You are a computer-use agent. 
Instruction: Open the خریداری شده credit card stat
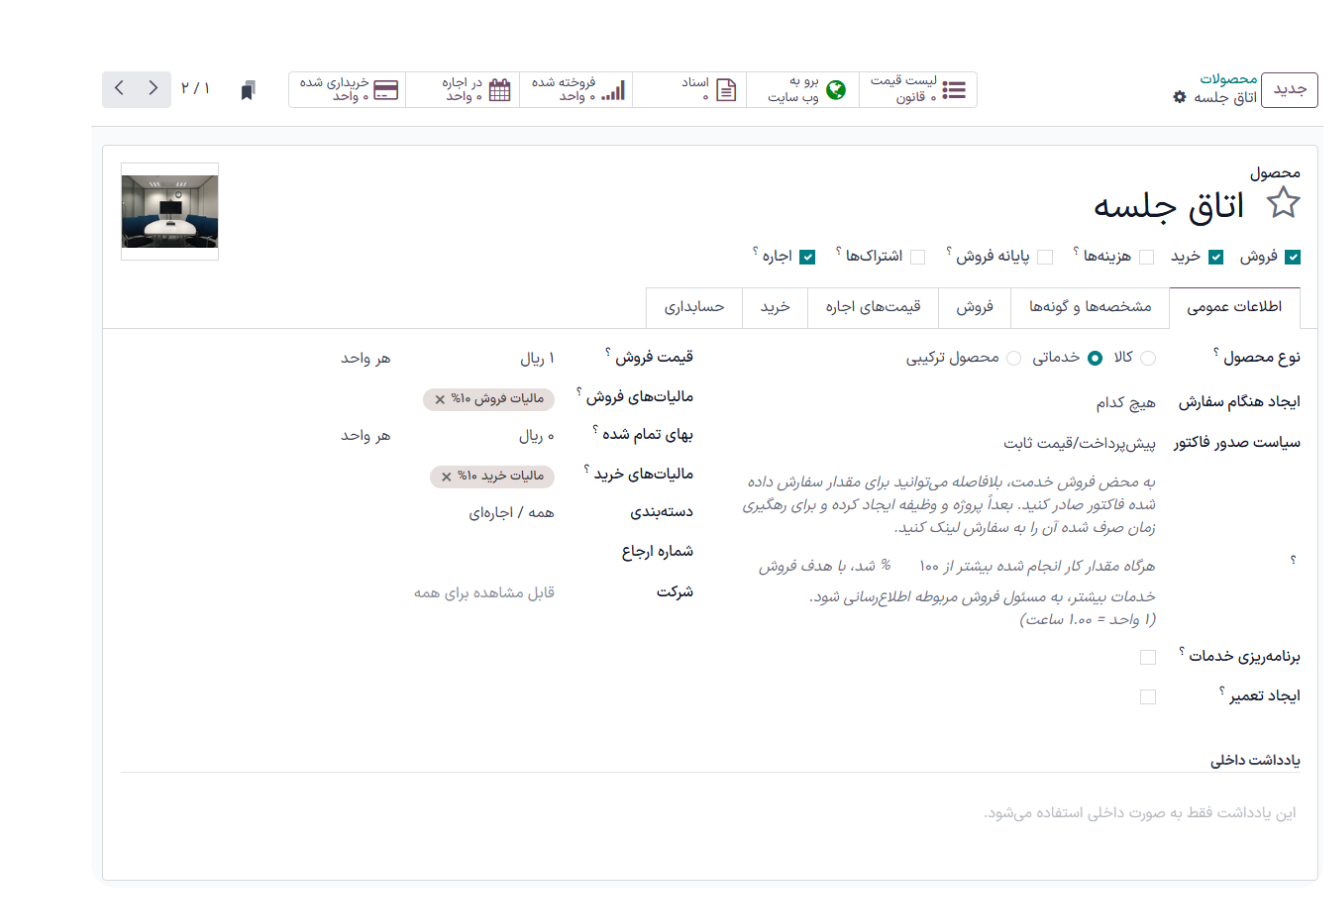click(385, 90)
